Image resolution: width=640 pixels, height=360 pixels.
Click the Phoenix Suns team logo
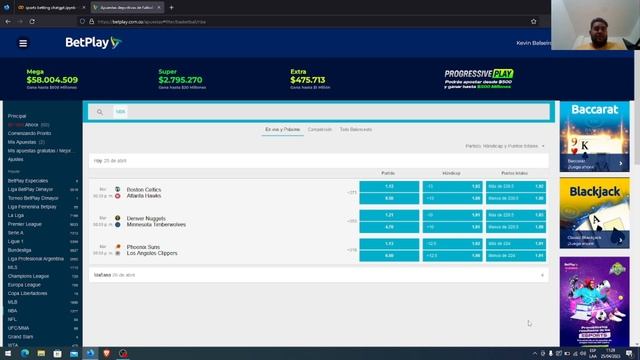[118, 247]
